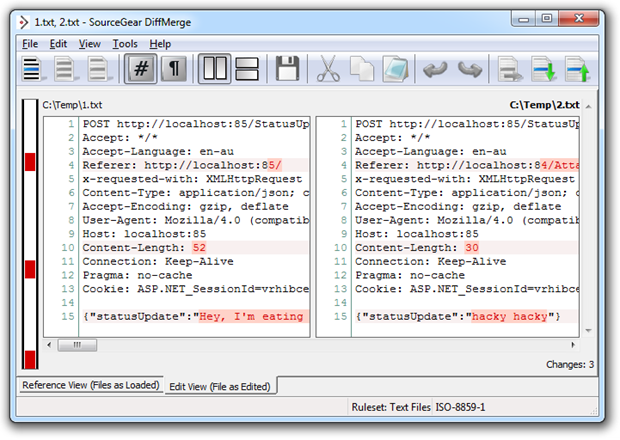This screenshot has height=440, width=620.
Task: Click the Redo arrow icon
Action: (470, 70)
